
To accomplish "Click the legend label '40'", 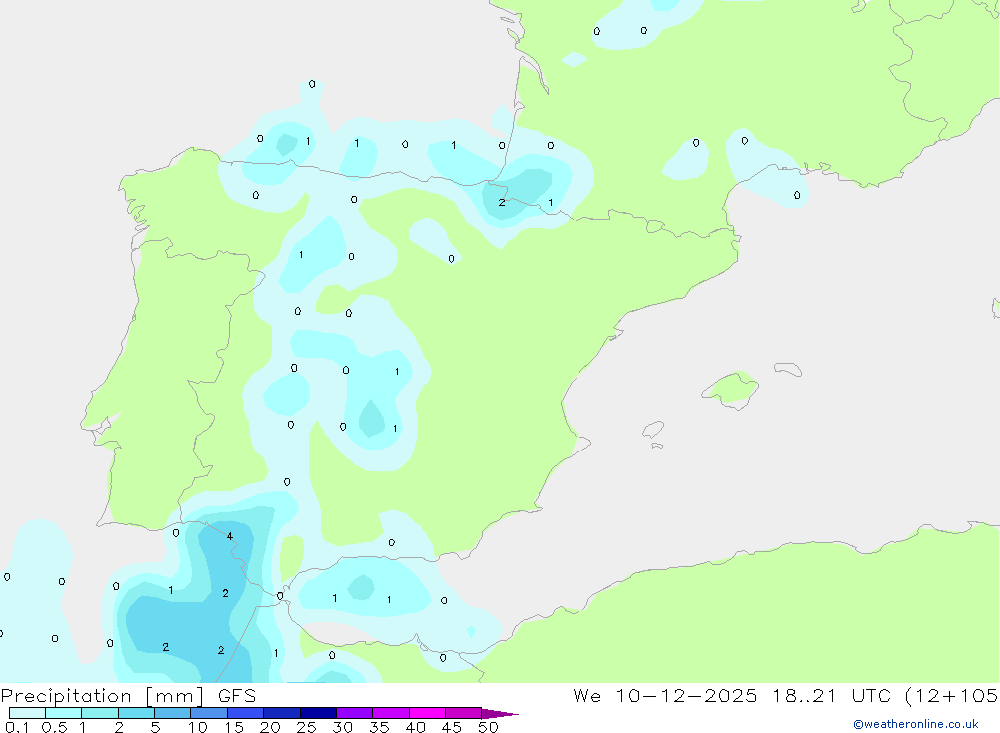I will (x=416, y=727).
